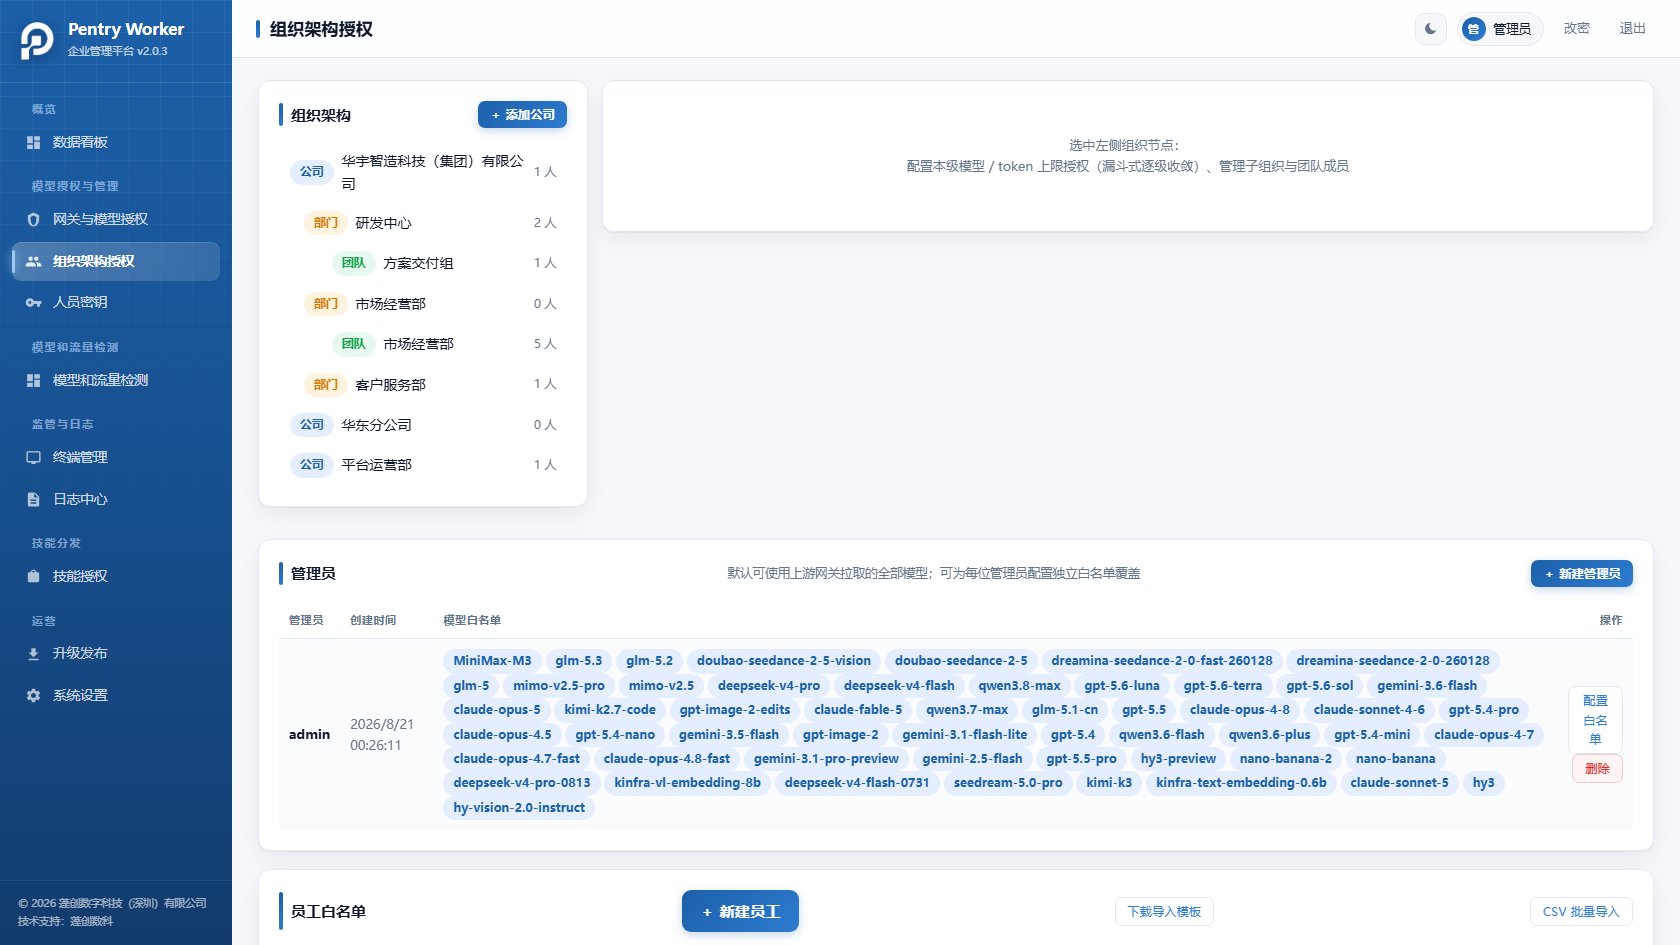Click 下载导入模板 button
The height and width of the screenshot is (945, 1680).
[x=1164, y=912]
